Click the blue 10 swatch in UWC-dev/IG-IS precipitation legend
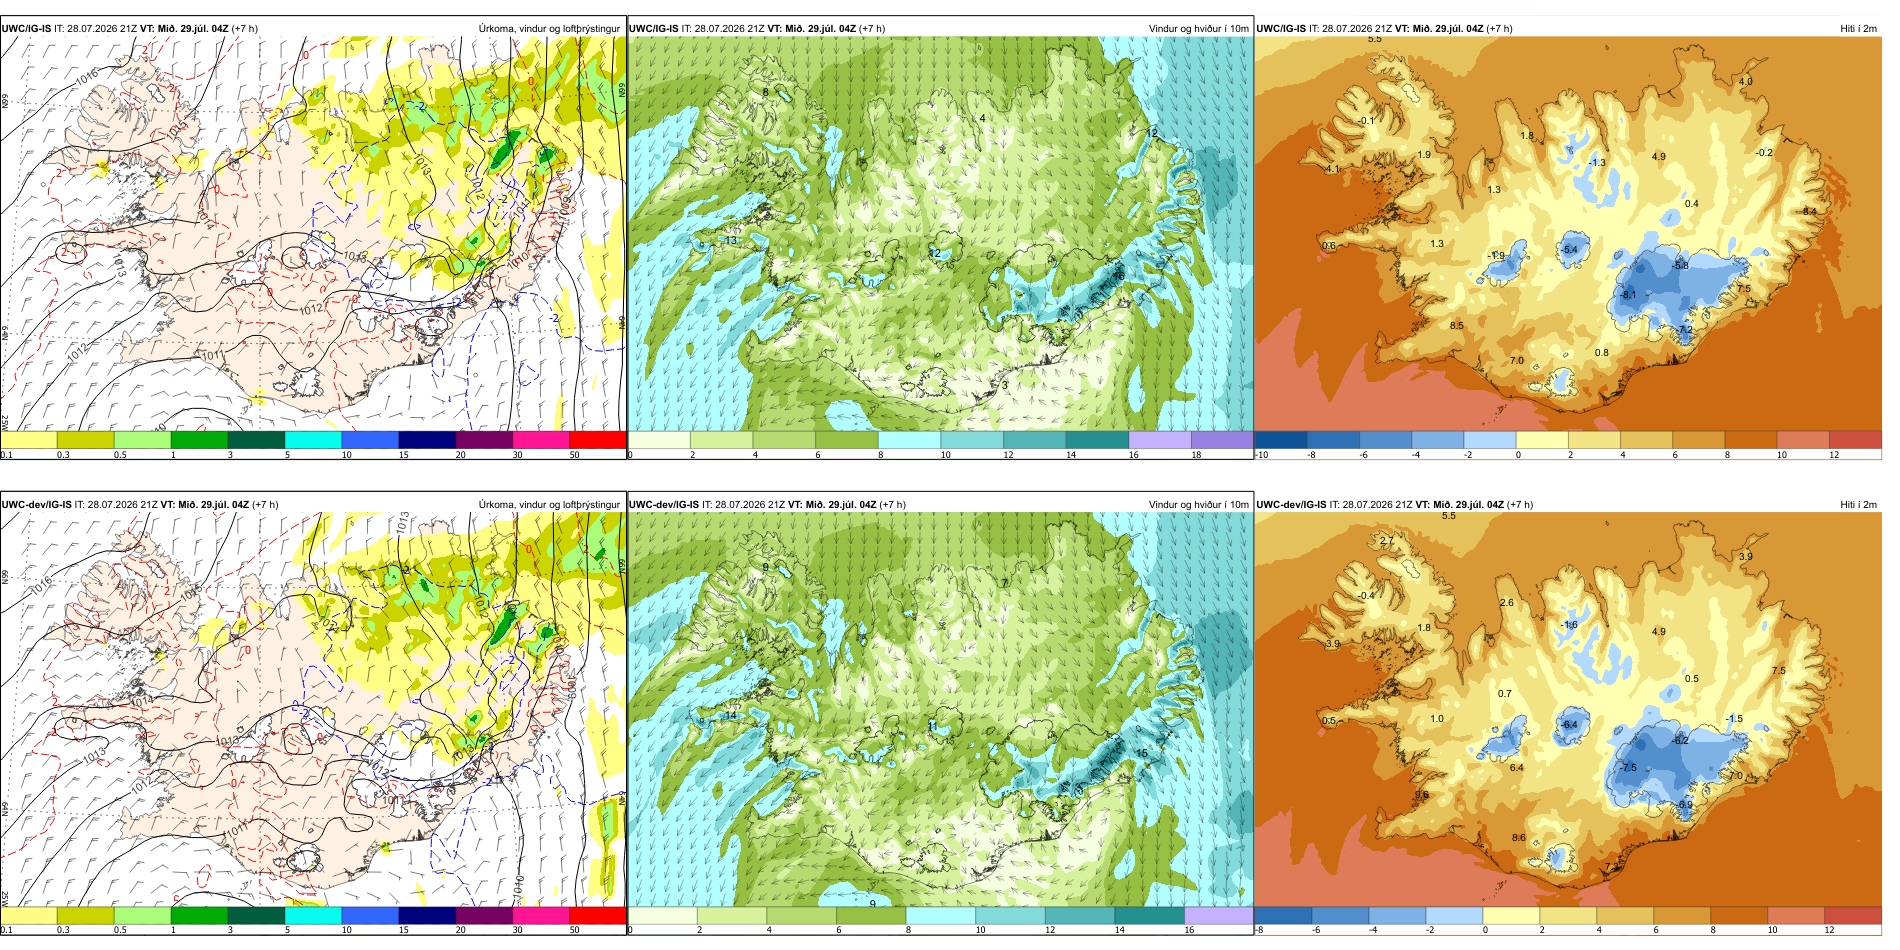The image size is (1900, 950). coord(370,915)
